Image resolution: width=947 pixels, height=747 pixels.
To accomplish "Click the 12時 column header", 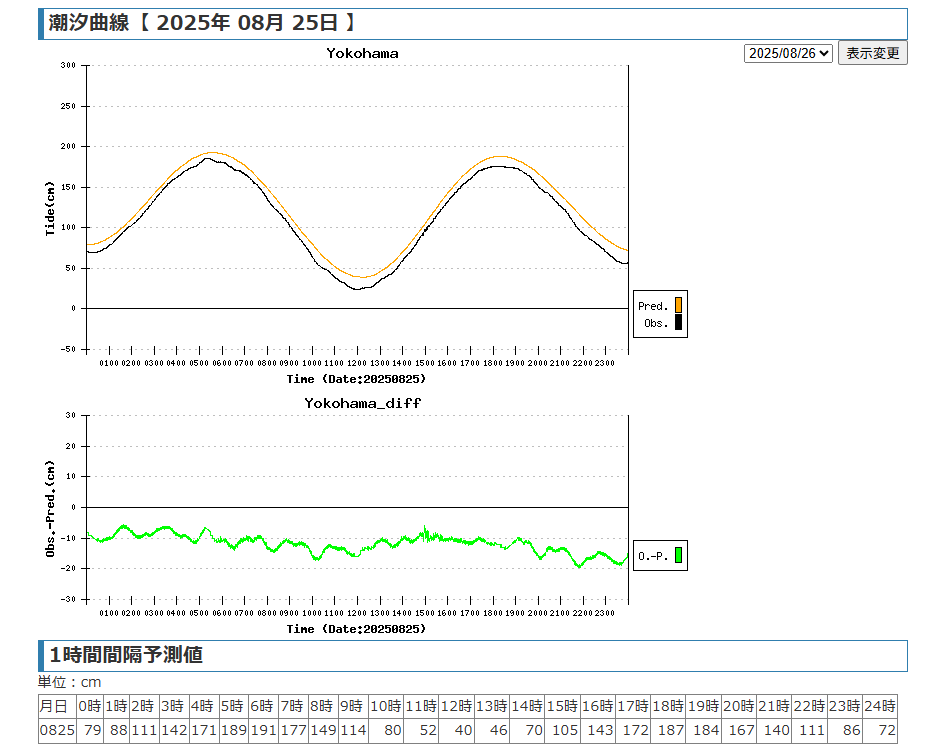I will (x=457, y=705).
